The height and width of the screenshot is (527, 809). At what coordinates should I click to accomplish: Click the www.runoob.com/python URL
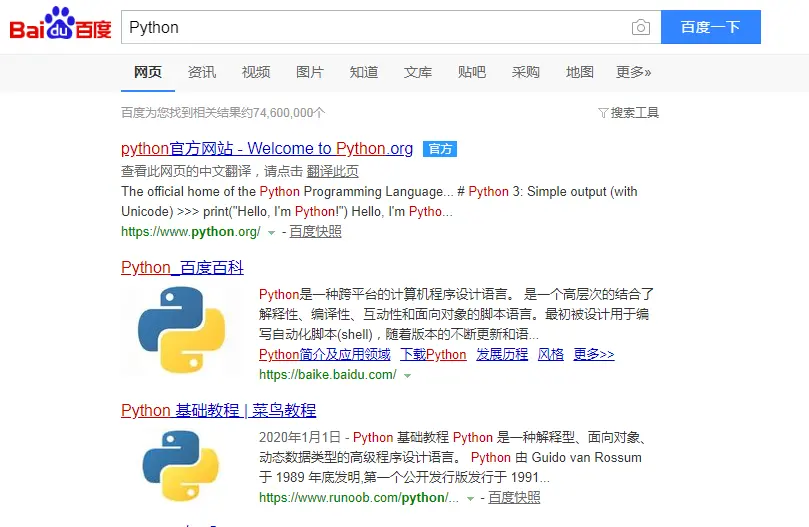[359, 498]
